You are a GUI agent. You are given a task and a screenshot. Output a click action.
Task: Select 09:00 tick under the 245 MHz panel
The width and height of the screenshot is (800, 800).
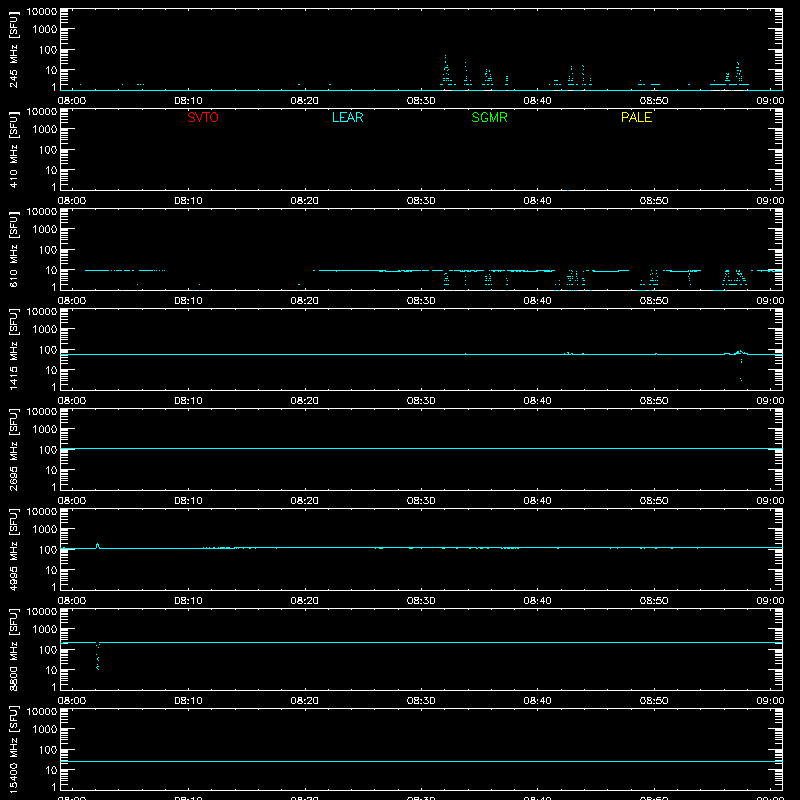(770, 101)
